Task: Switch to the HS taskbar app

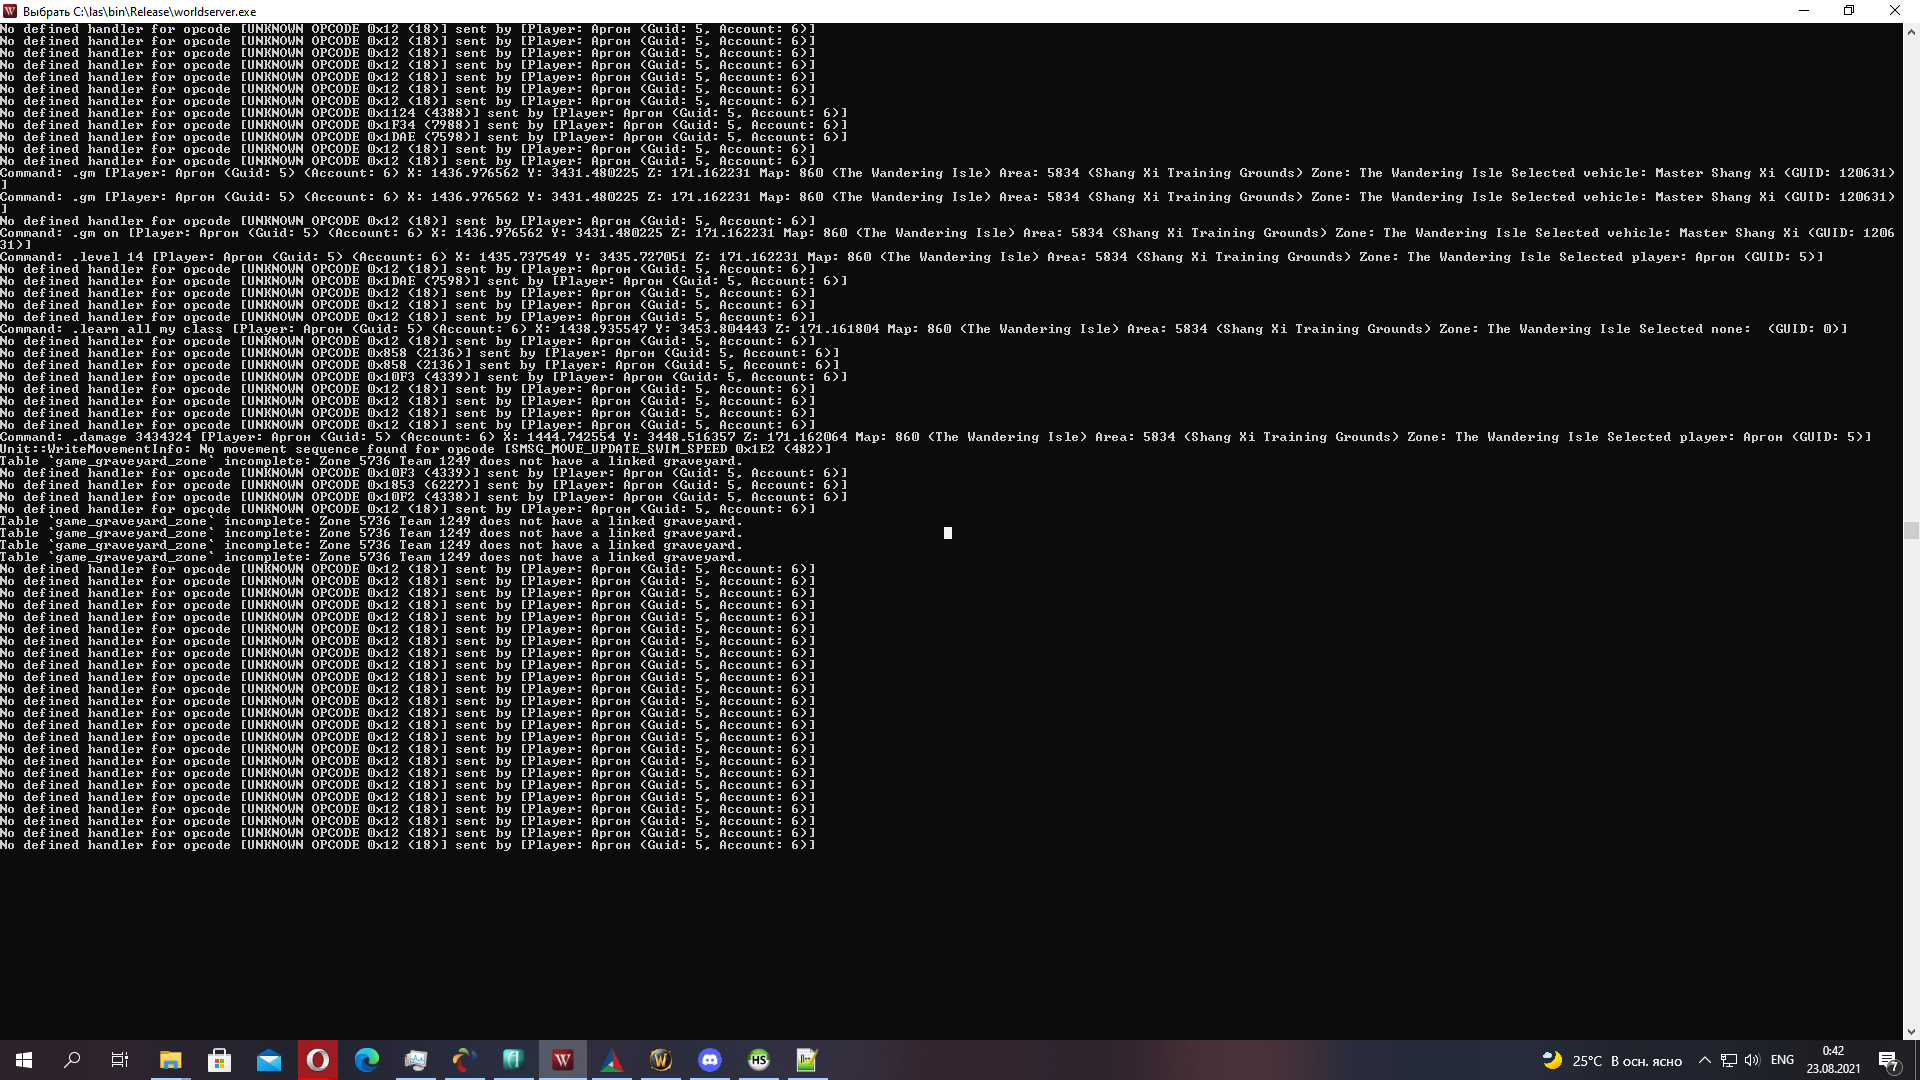Action: pos(759,1060)
